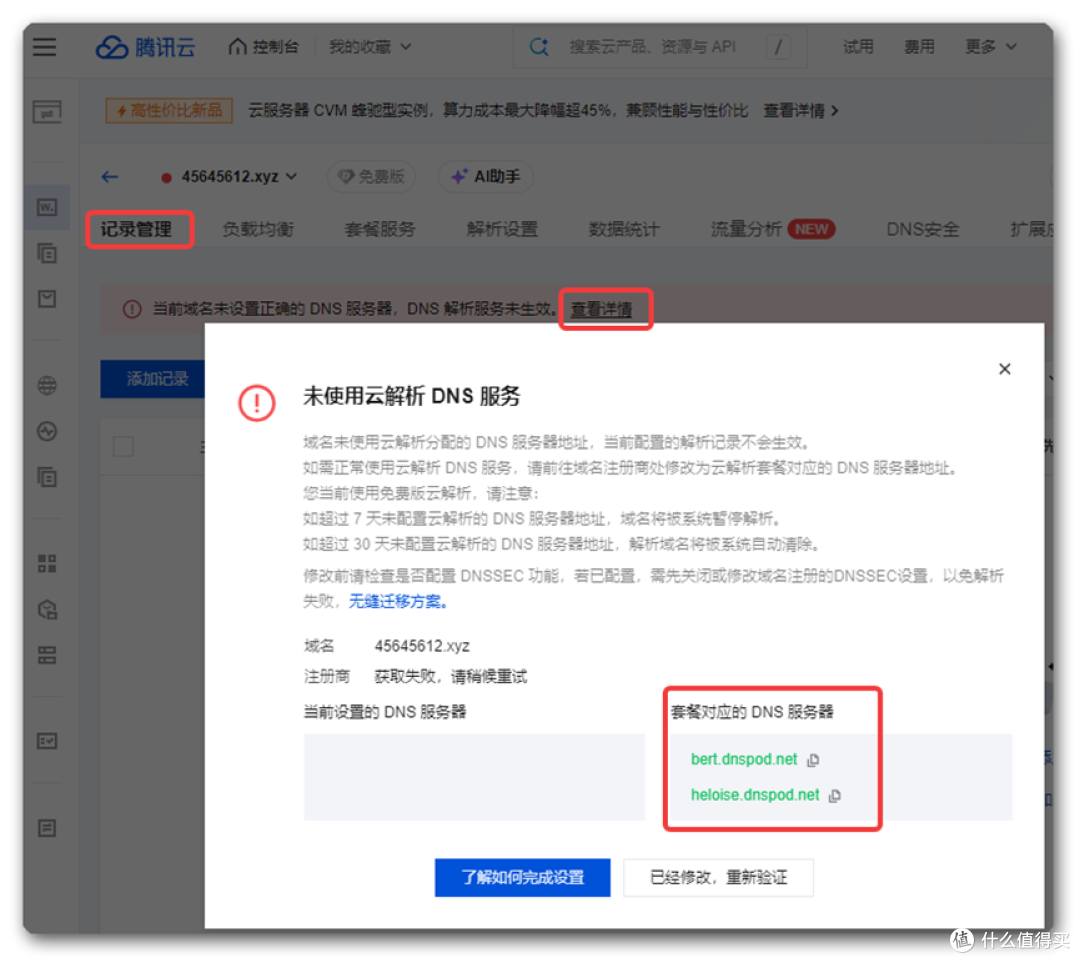Click the sidebar checklist icon
Image resolution: width=1080 pixels, height=963 pixels.
(47, 741)
